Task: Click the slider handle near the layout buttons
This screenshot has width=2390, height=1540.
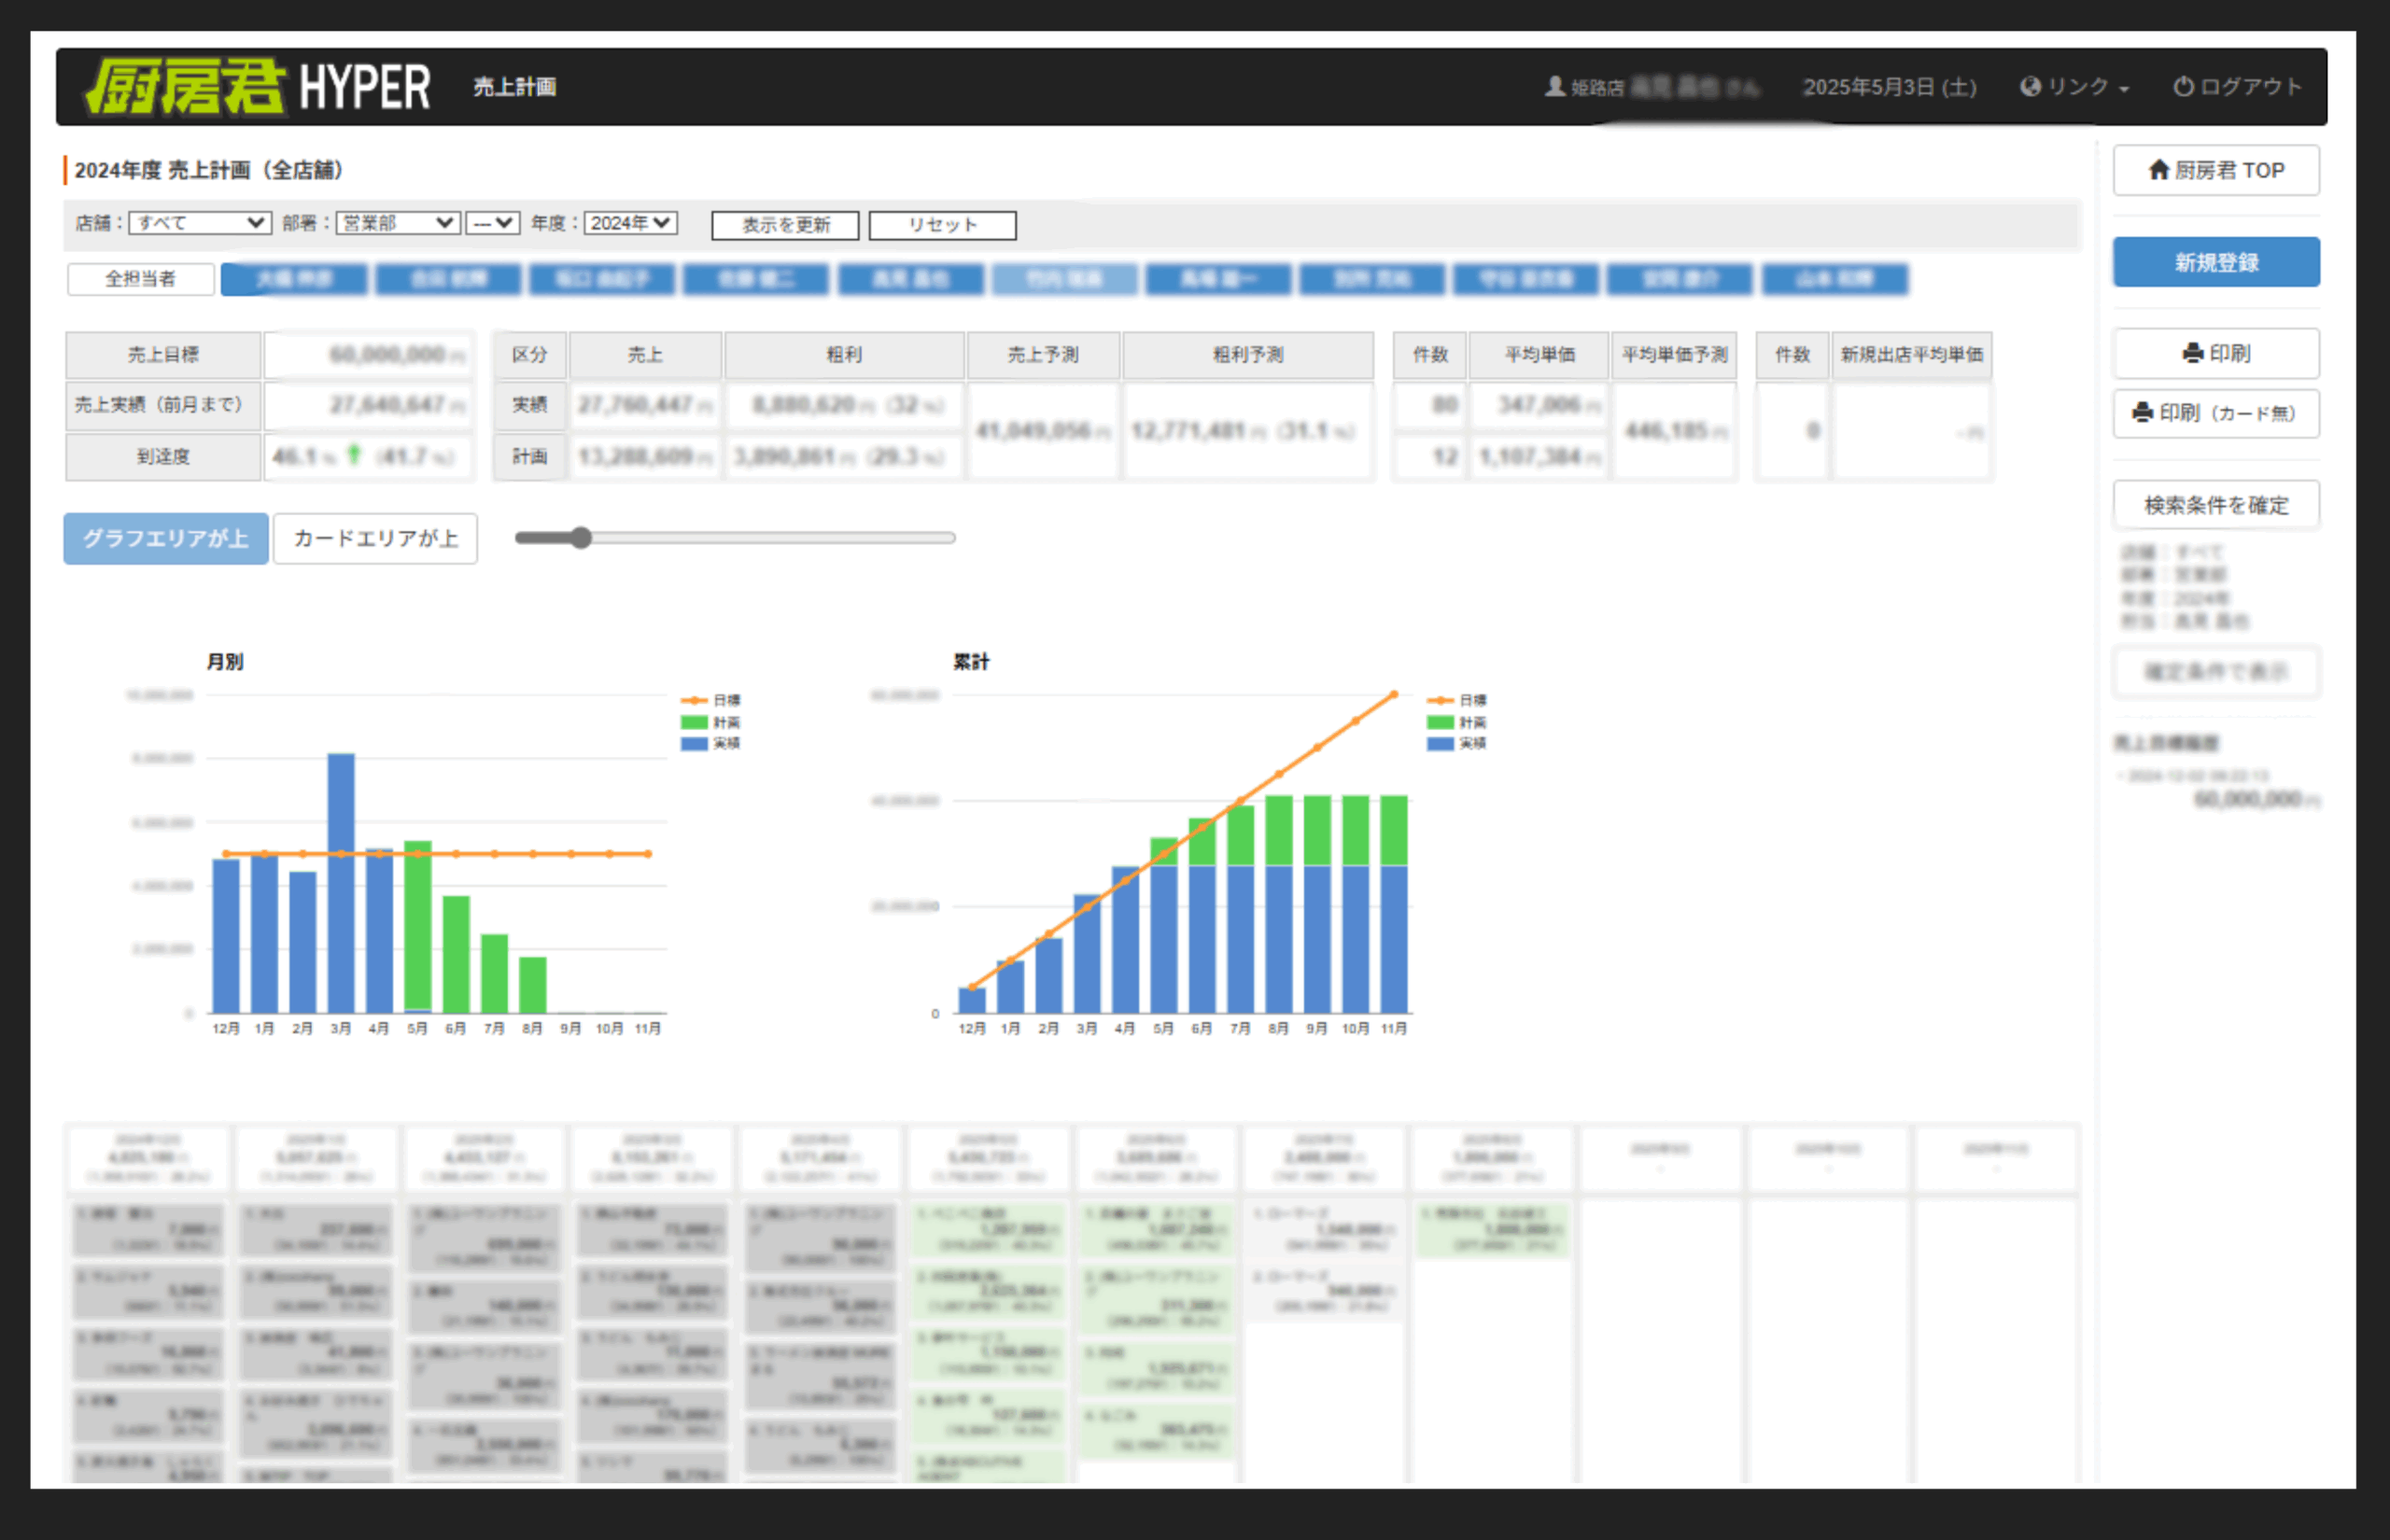Action: pos(581,538)
